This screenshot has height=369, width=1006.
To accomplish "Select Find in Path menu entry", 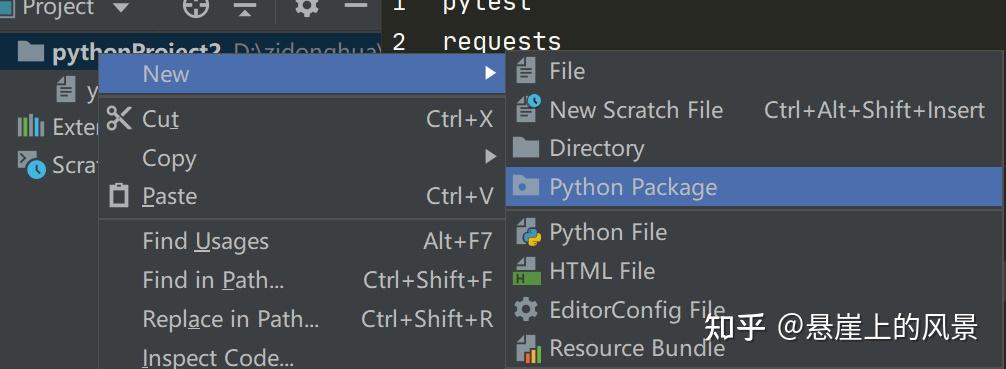I will 302,280.
